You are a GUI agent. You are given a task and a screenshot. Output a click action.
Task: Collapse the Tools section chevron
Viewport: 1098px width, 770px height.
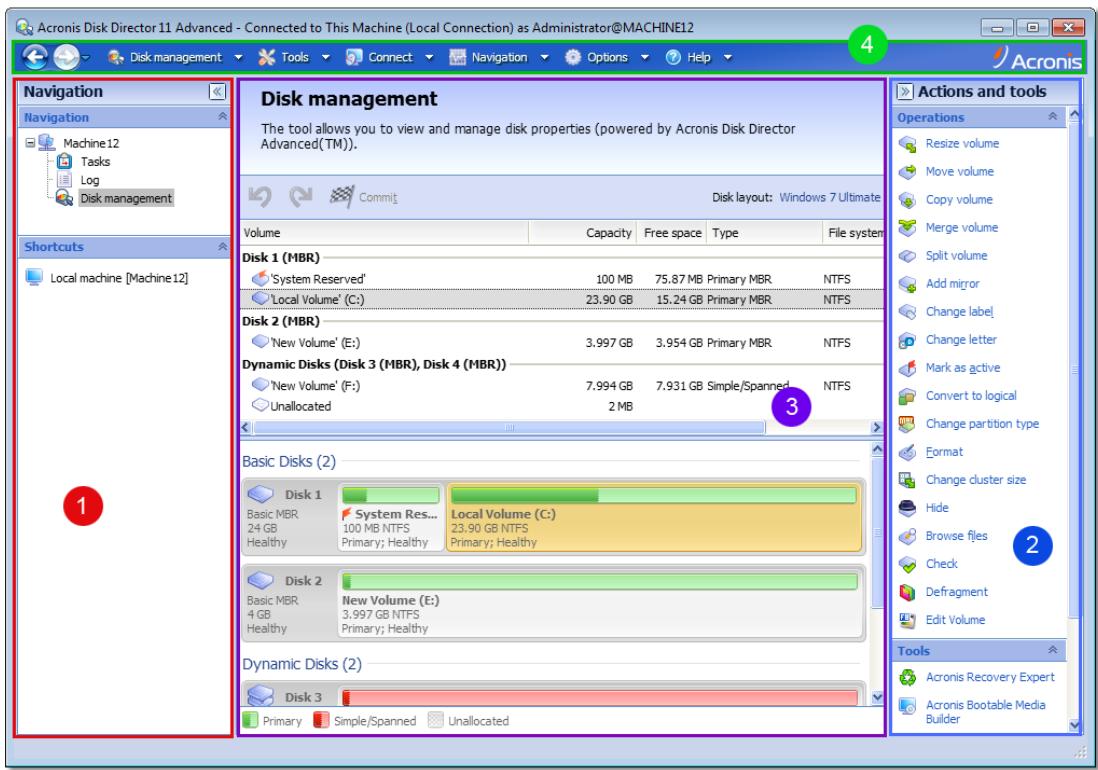1052,650
